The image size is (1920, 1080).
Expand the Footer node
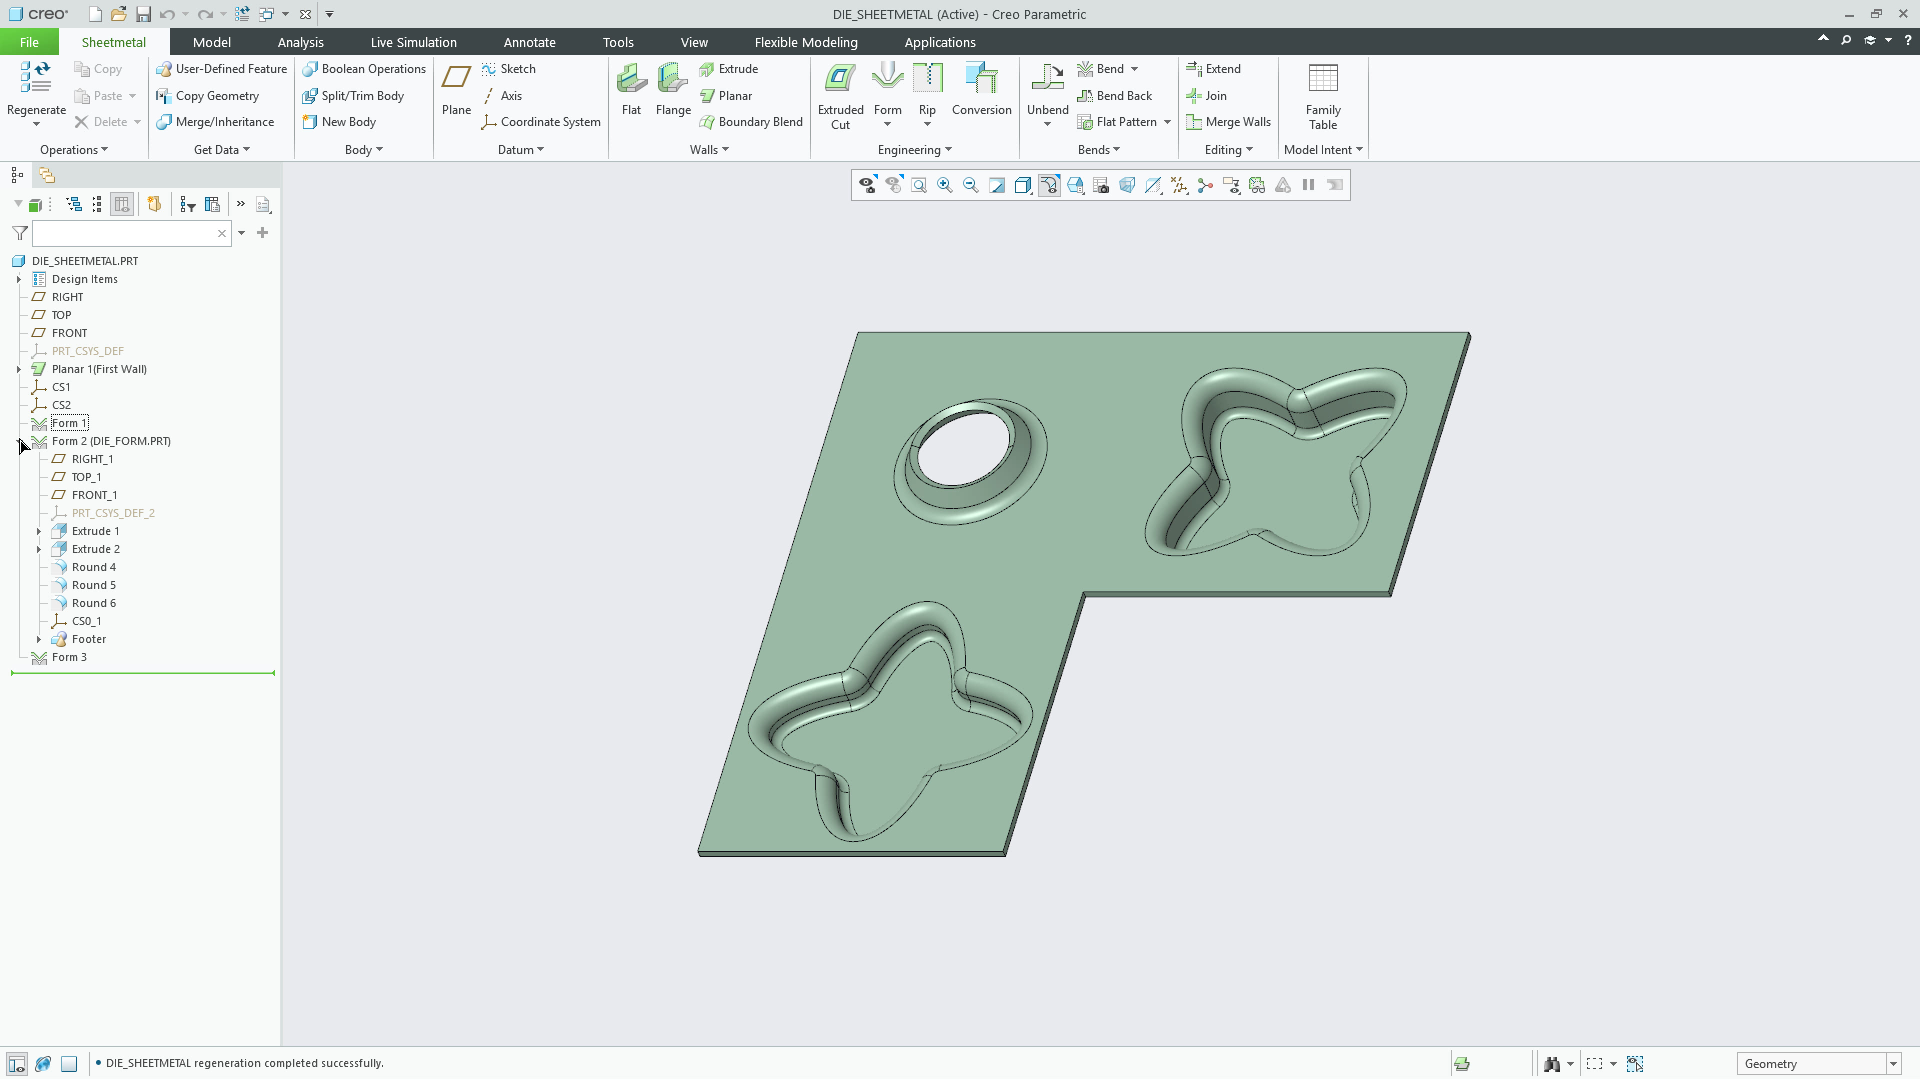(x=39, y=640)
